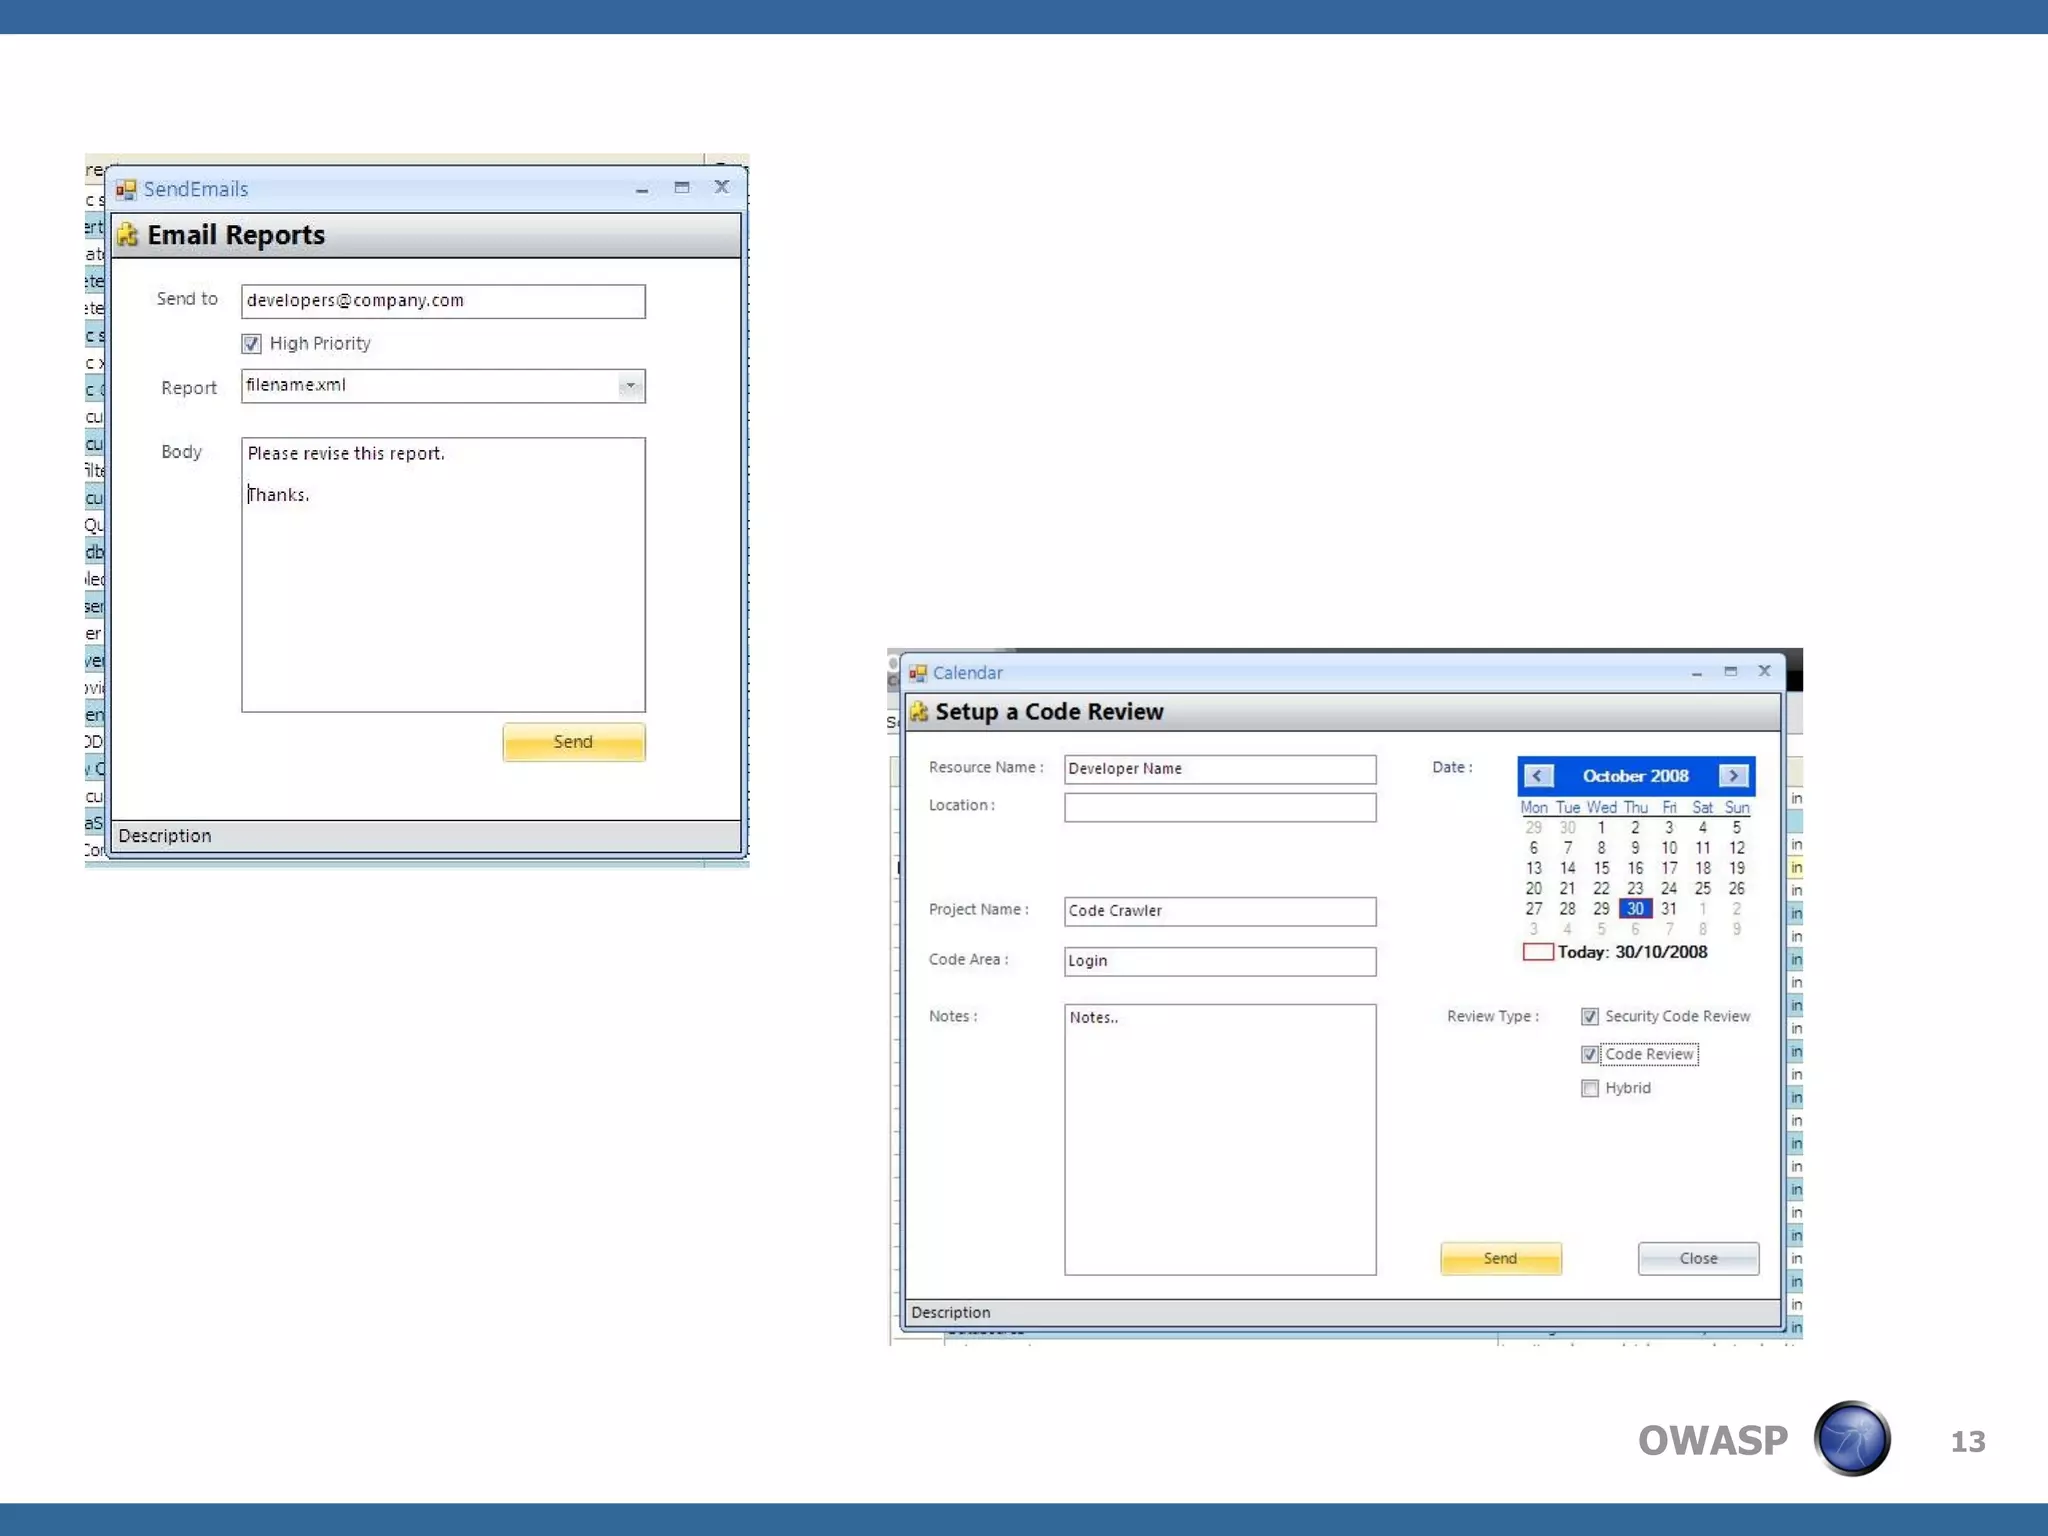
Task: Go to next month in calendar
Action: coord(1733,776)
